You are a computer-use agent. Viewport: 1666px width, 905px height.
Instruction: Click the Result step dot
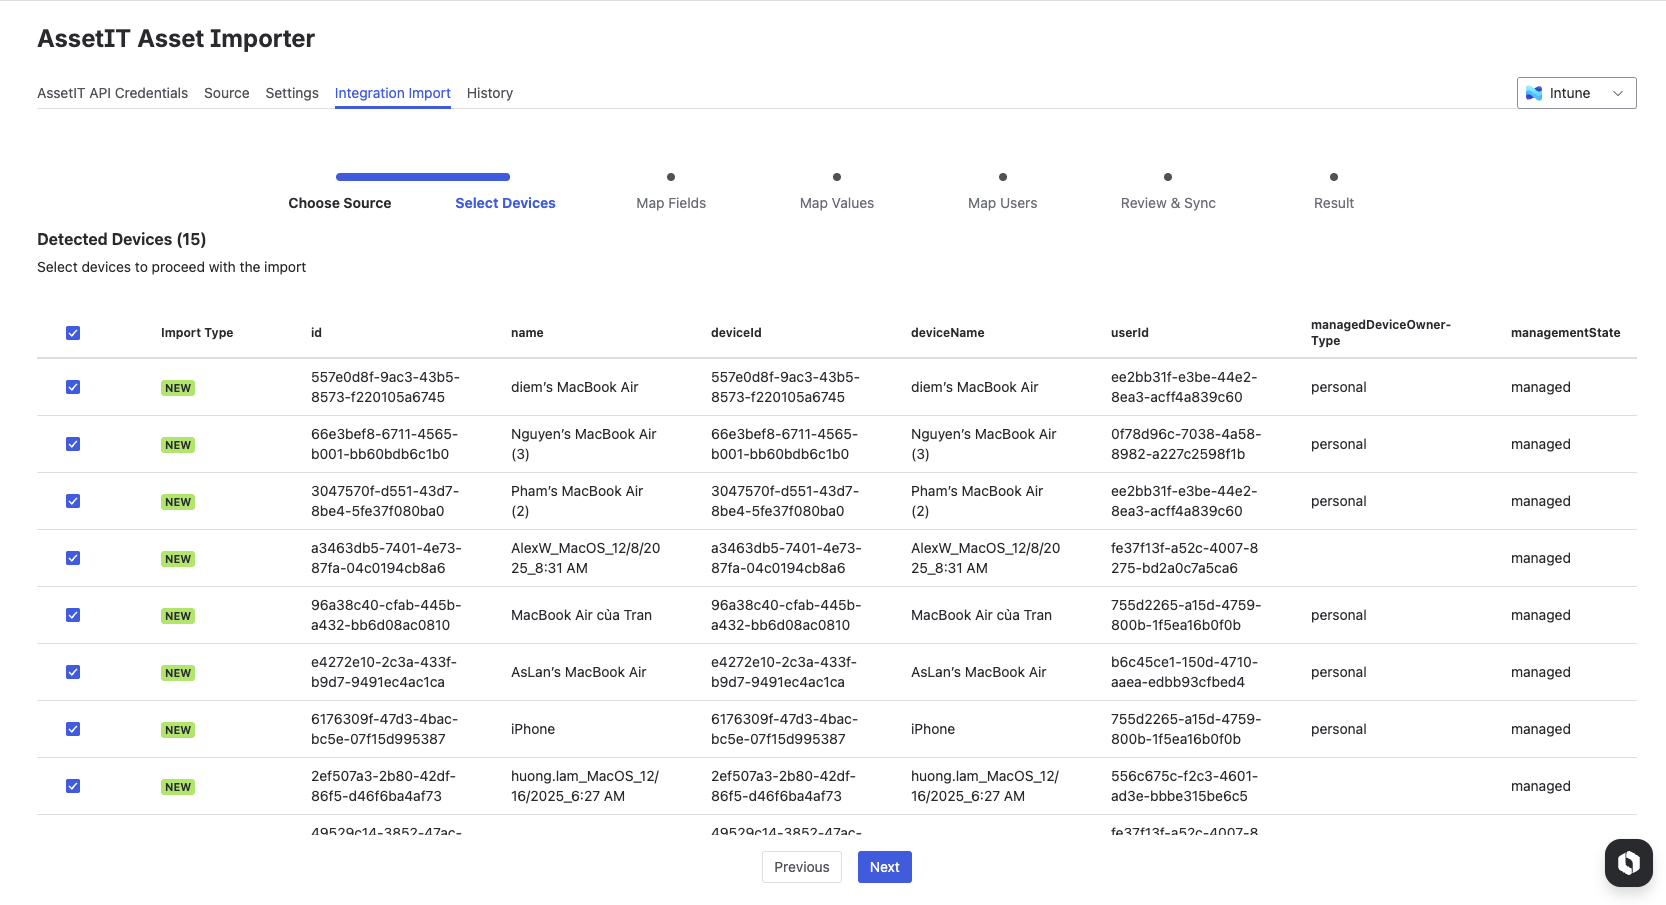(1334, 177)
